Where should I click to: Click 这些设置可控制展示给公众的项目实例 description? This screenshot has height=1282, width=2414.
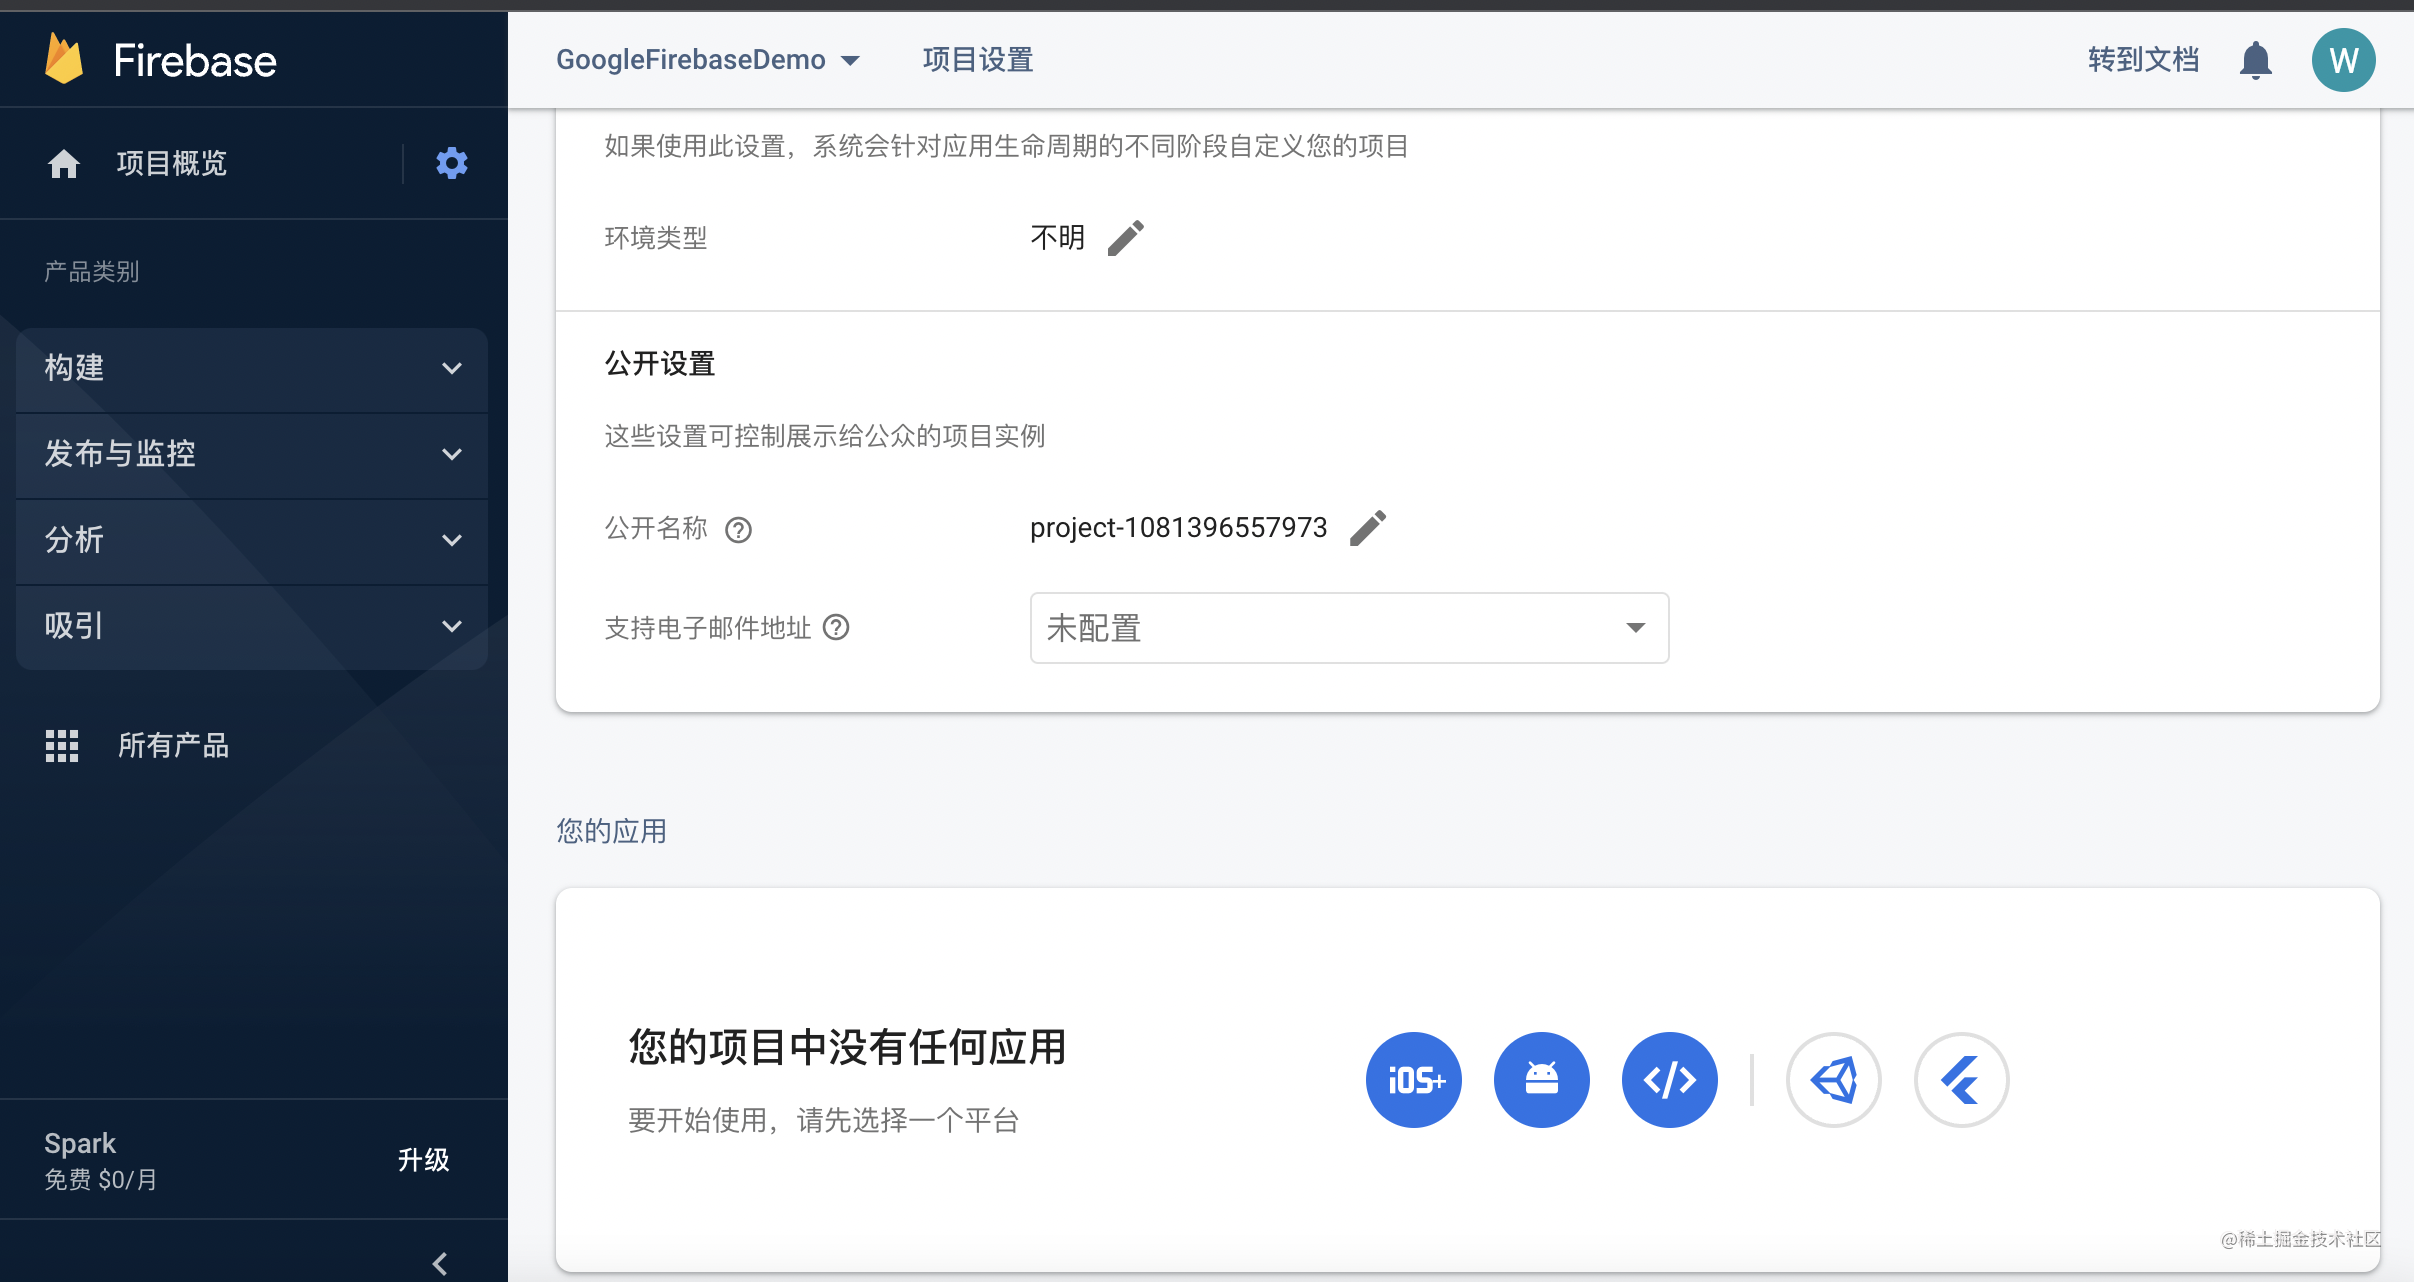click(825, 436)
